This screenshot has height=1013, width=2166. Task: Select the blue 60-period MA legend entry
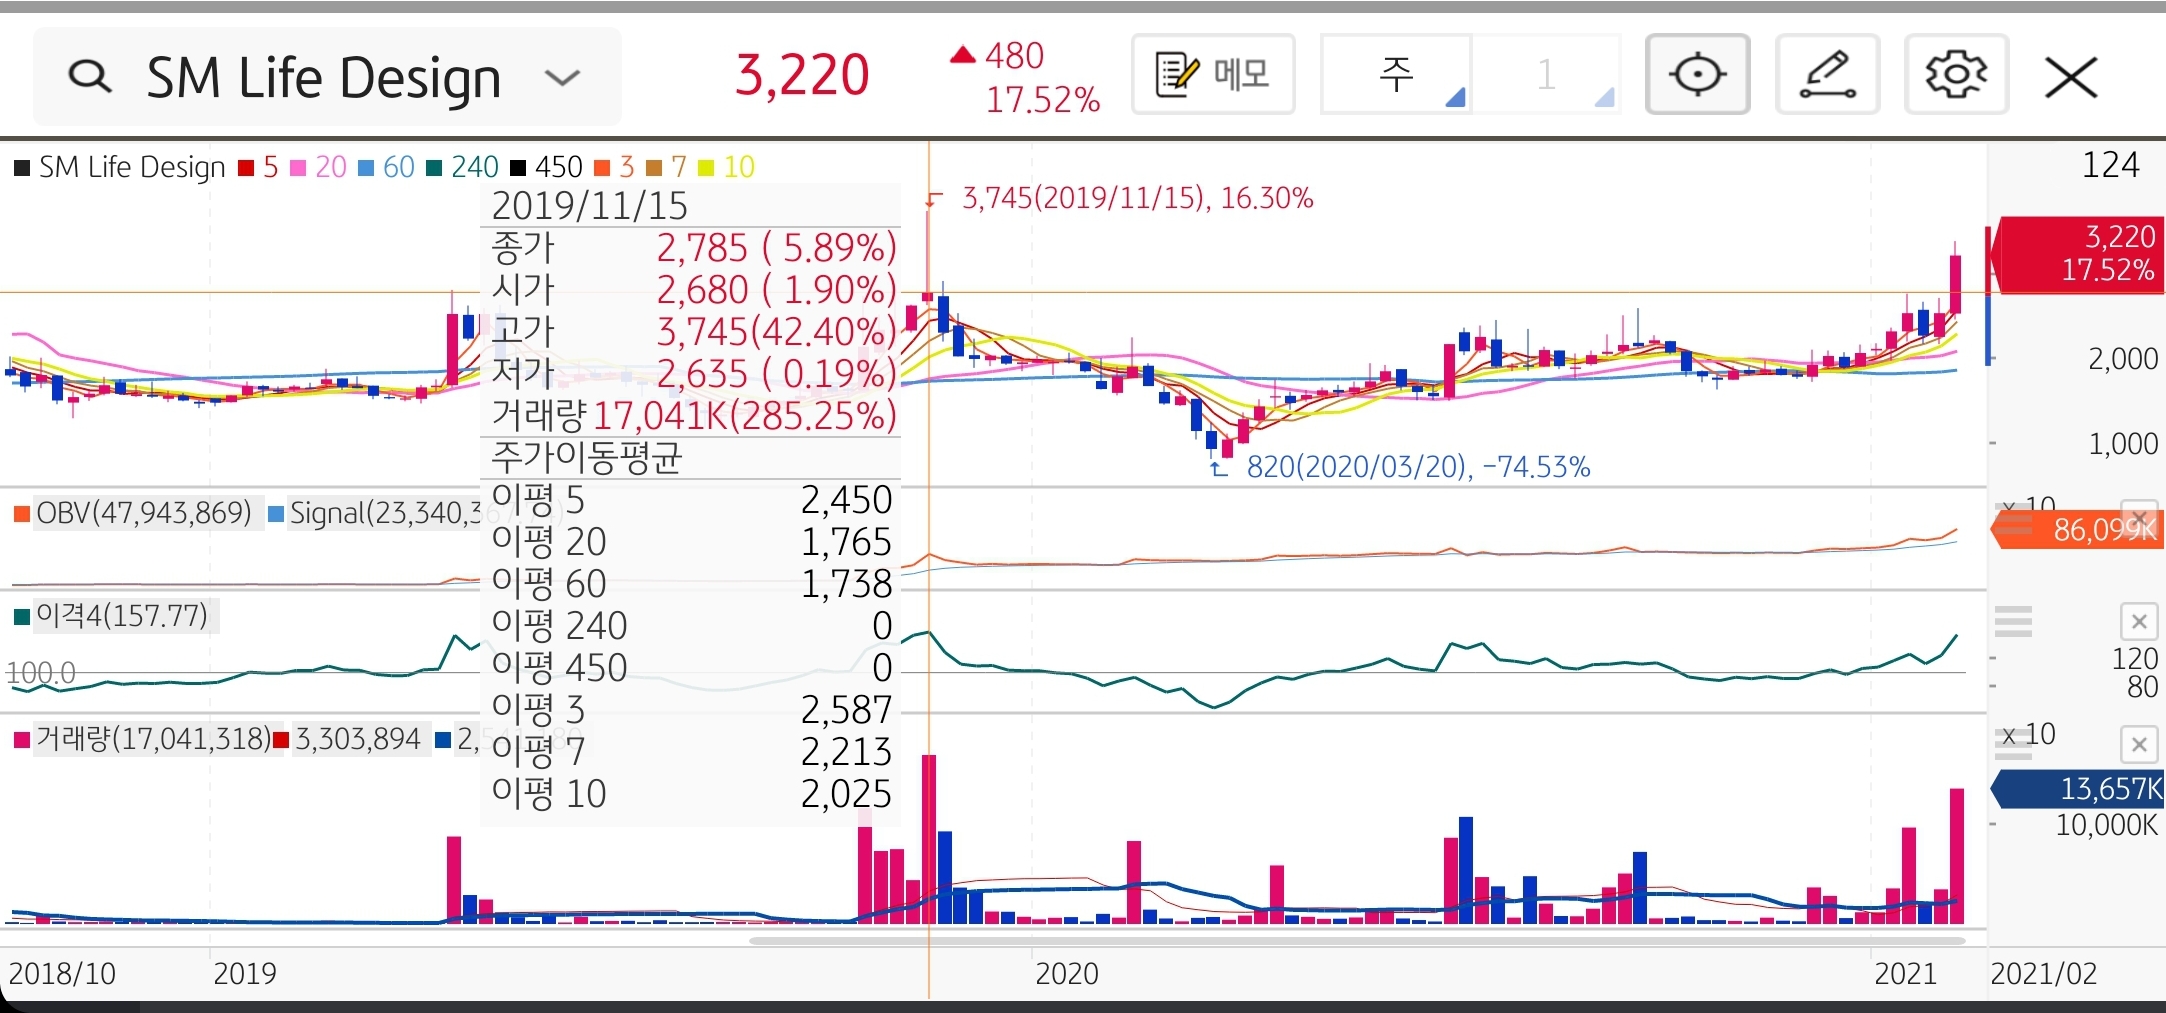[x=386, y=167]
